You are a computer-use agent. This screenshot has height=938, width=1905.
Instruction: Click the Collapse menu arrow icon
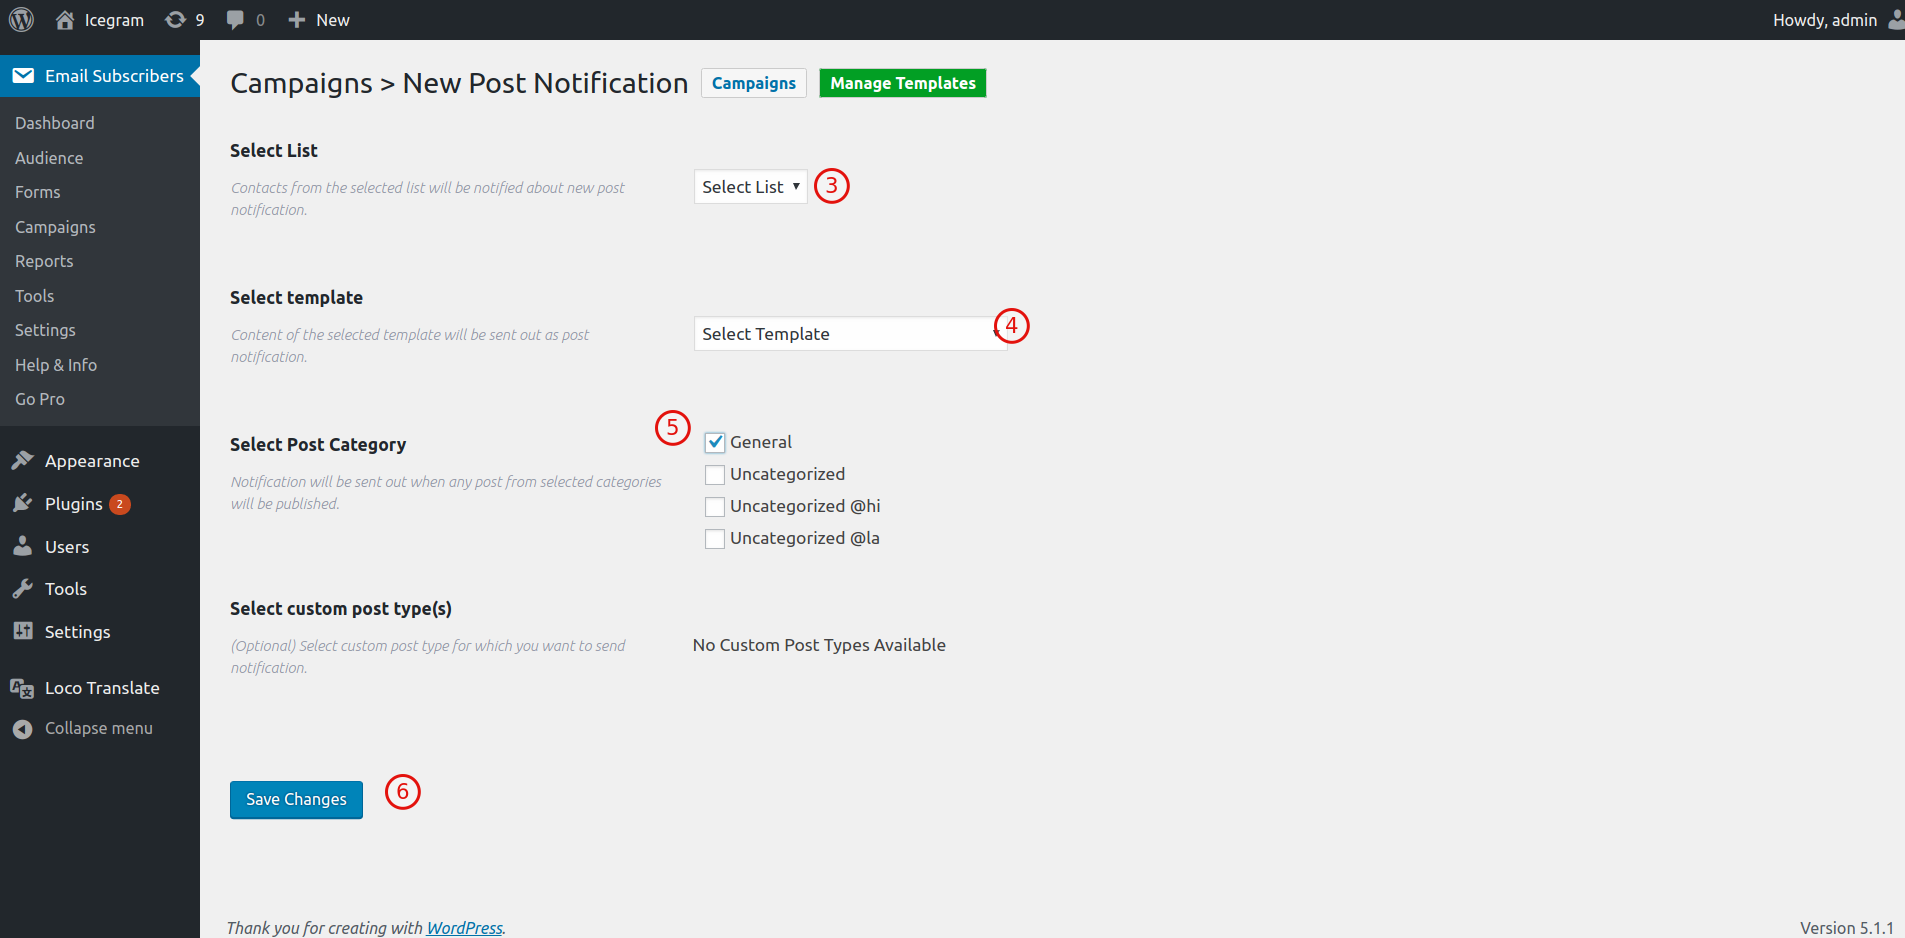click(x=23, y=729)
